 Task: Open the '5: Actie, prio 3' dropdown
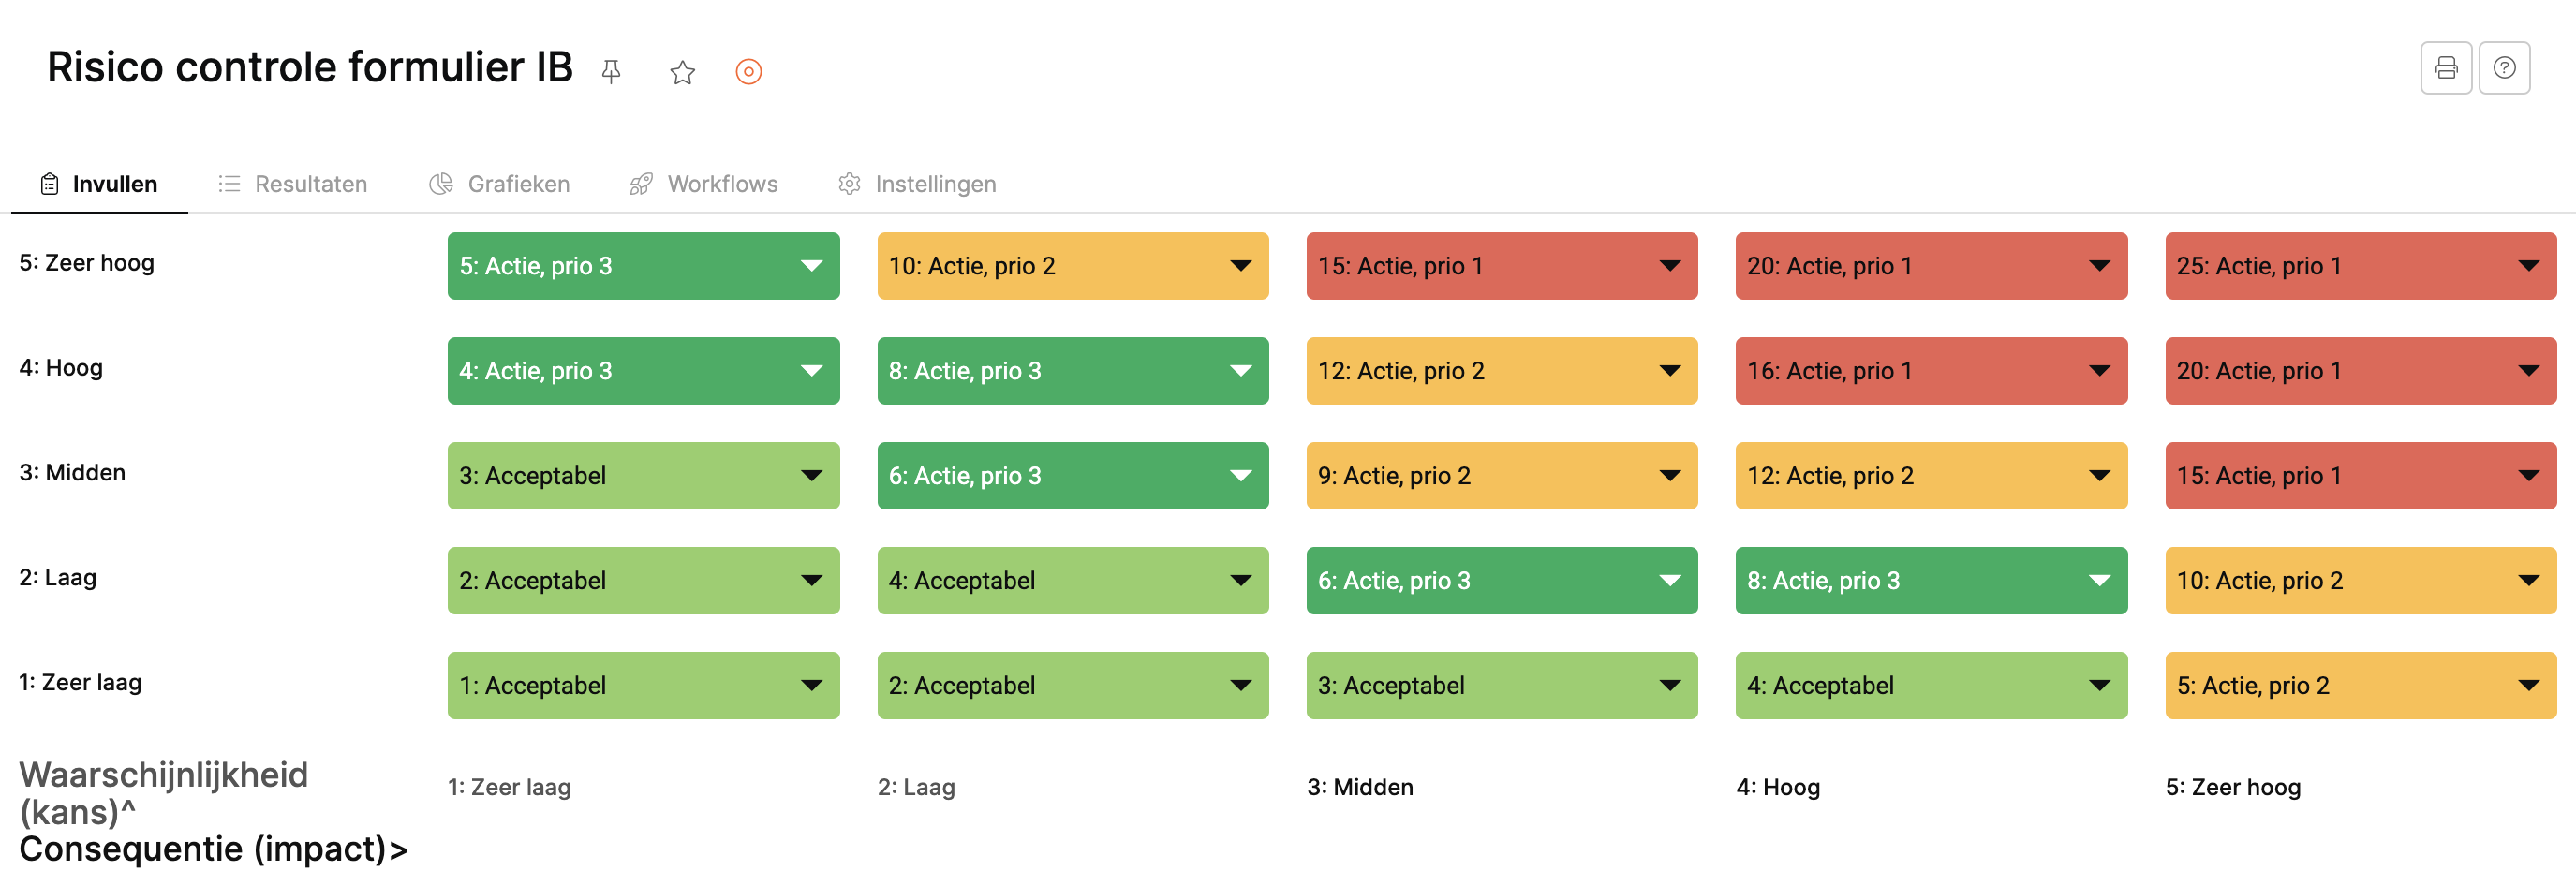pyautogui.click(x=643, y=266)
